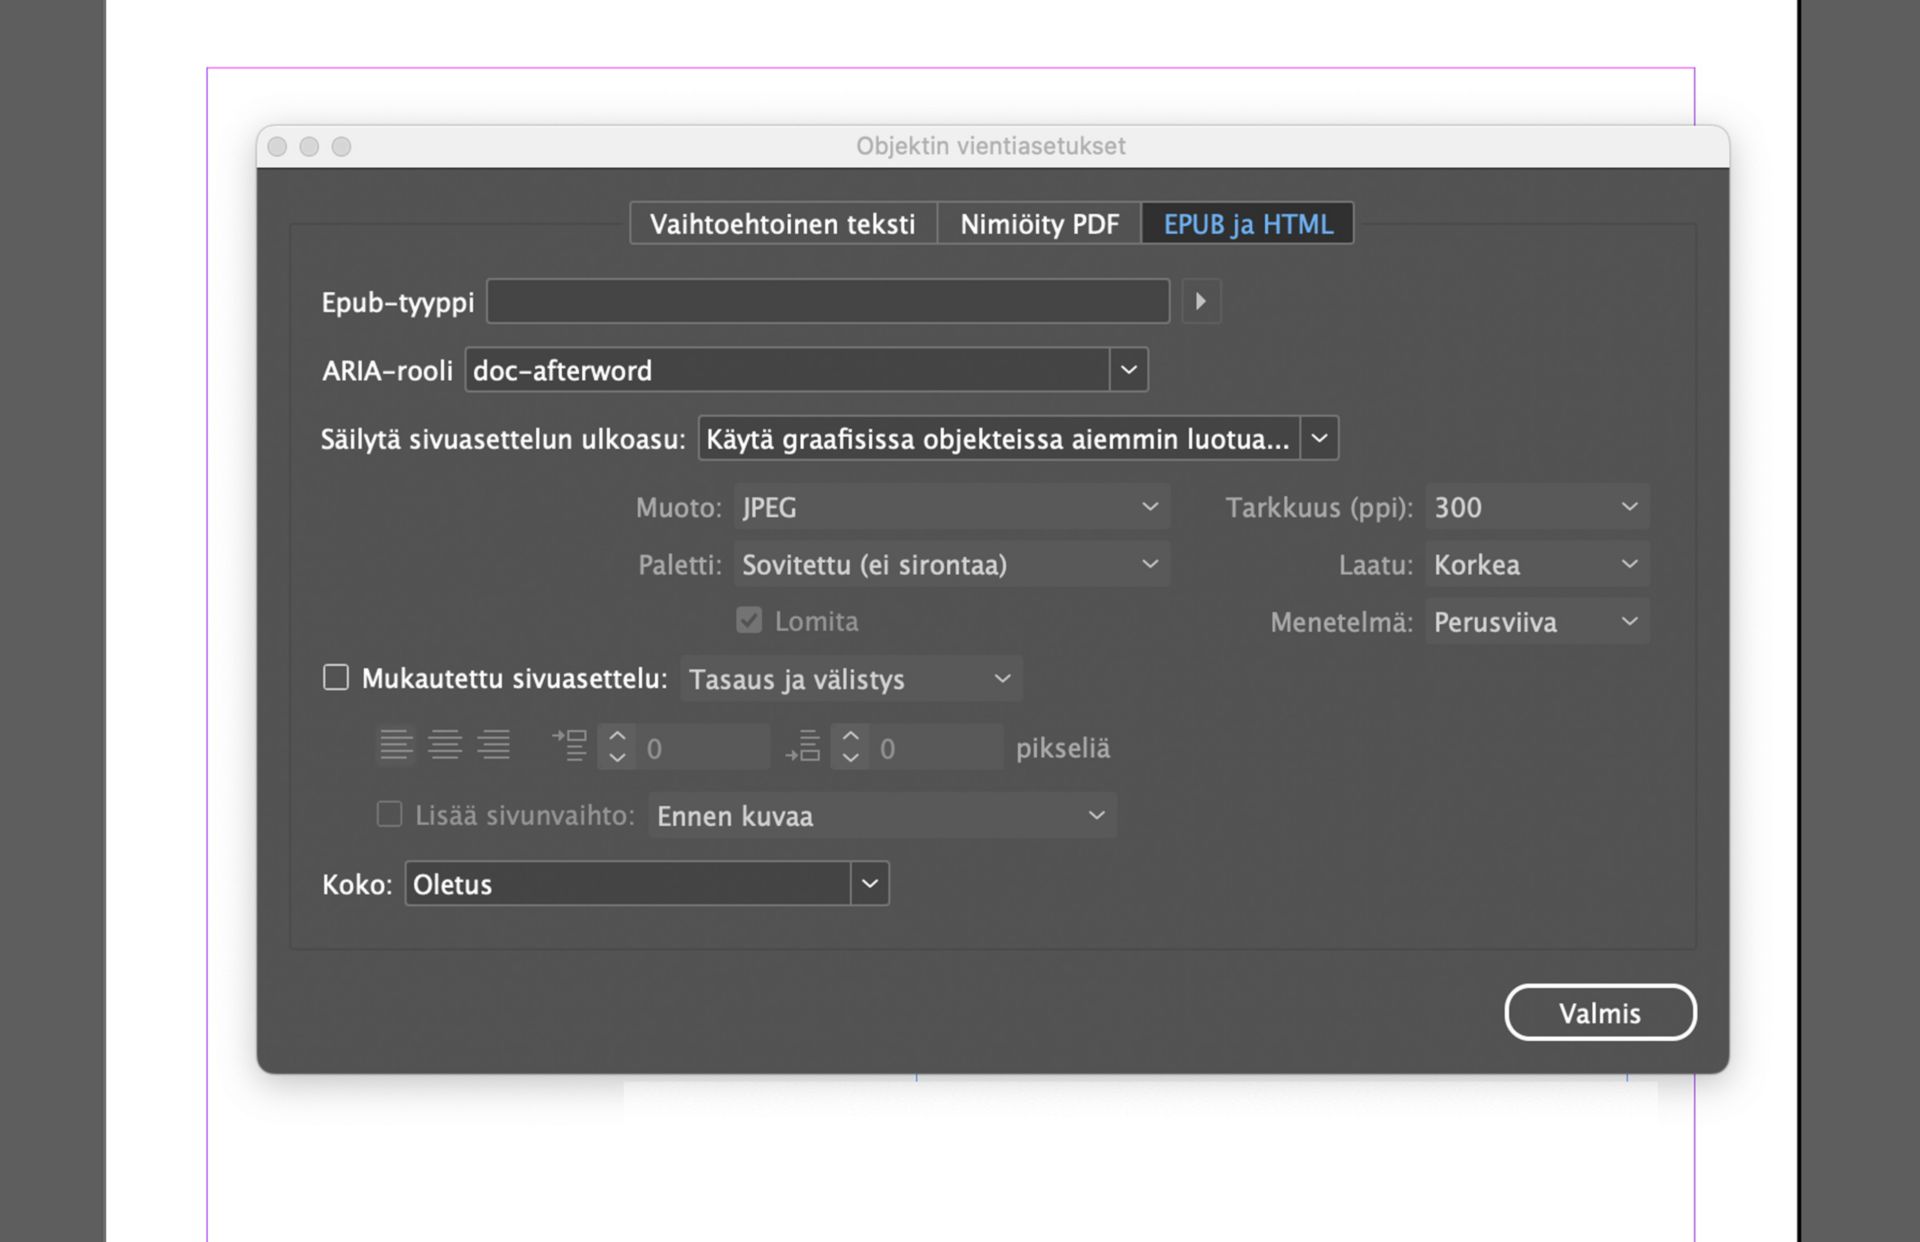
Task: Enable Lisää sivunvaihto
Action: 389,815
